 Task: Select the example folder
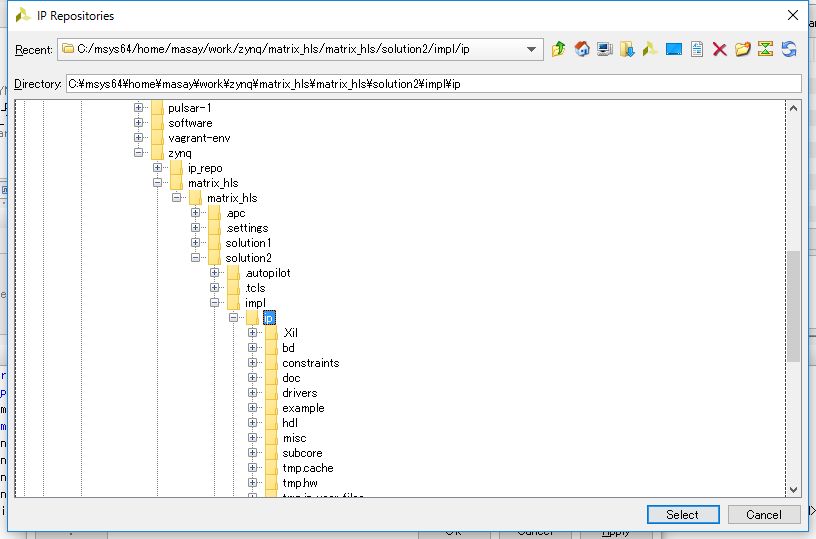click(303, 408)
